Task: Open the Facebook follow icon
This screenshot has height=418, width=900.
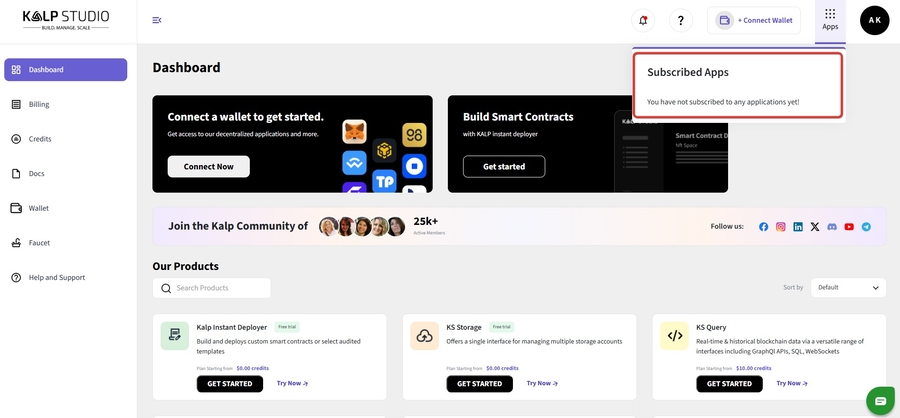Action: [764, 227]
